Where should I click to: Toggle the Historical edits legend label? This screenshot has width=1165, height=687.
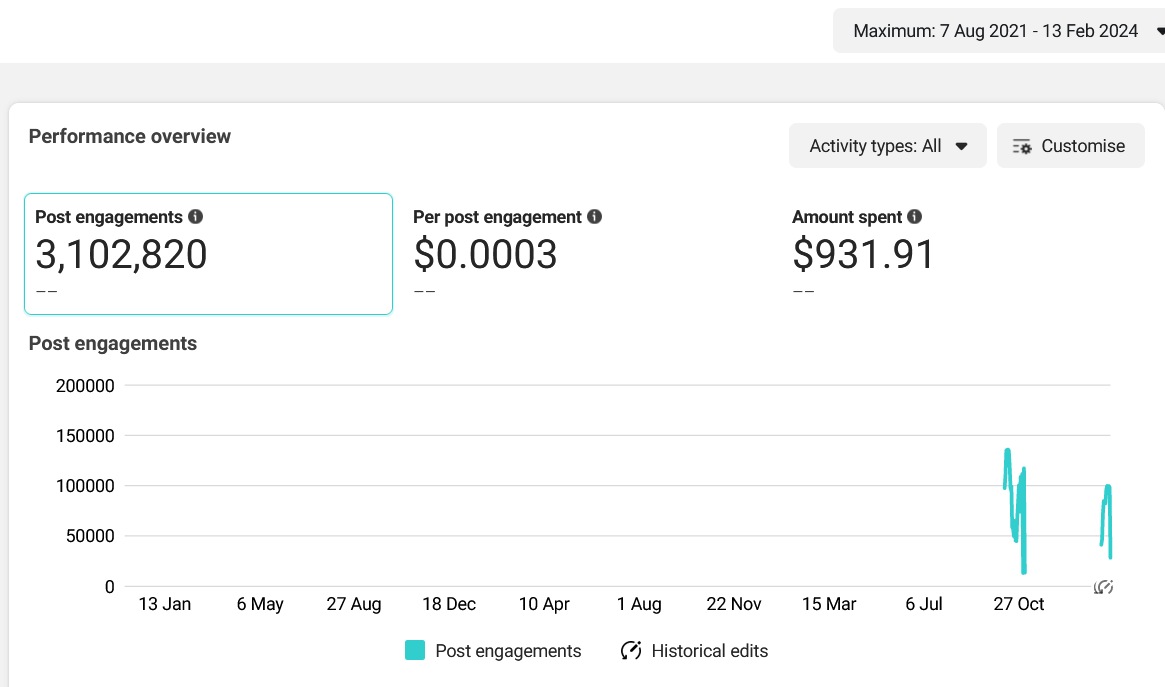coord(710,651)
